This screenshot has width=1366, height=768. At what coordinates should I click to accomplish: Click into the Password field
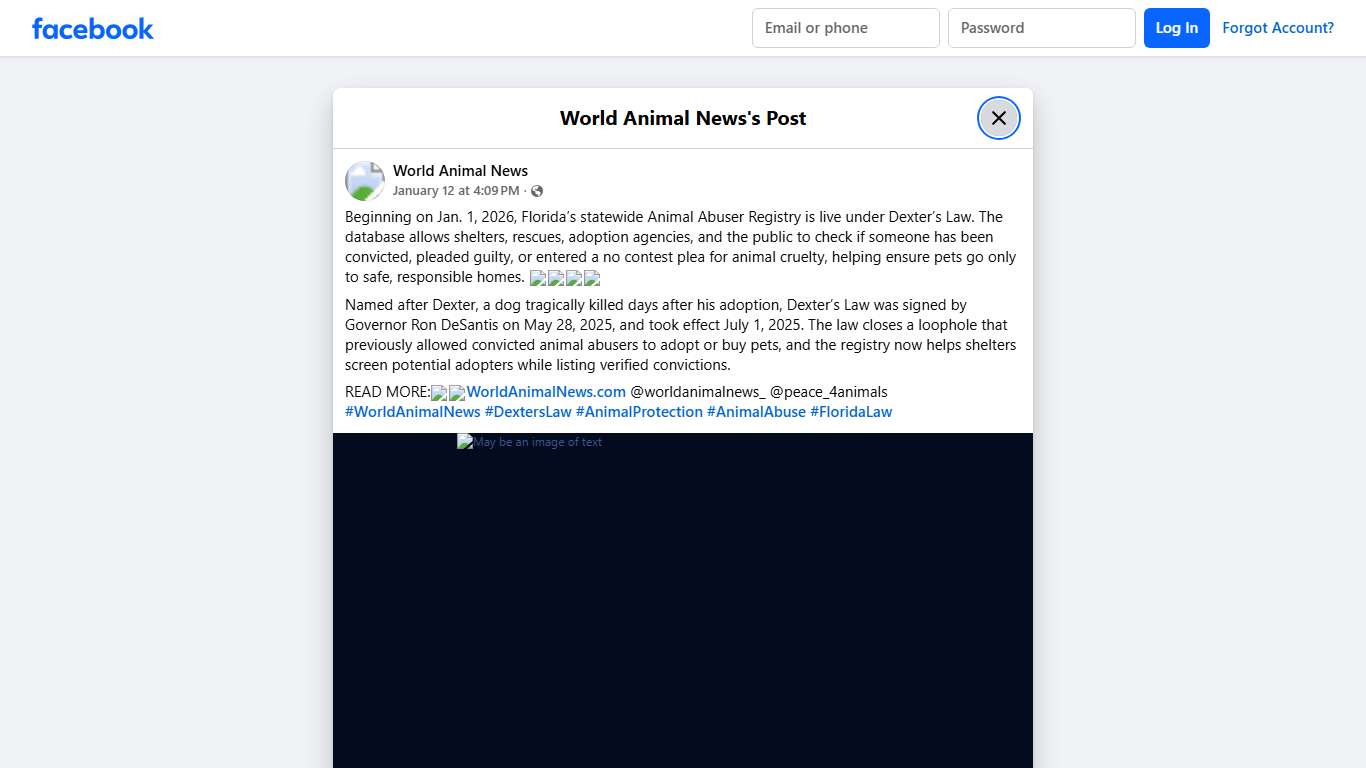[x=1041, y=28]
